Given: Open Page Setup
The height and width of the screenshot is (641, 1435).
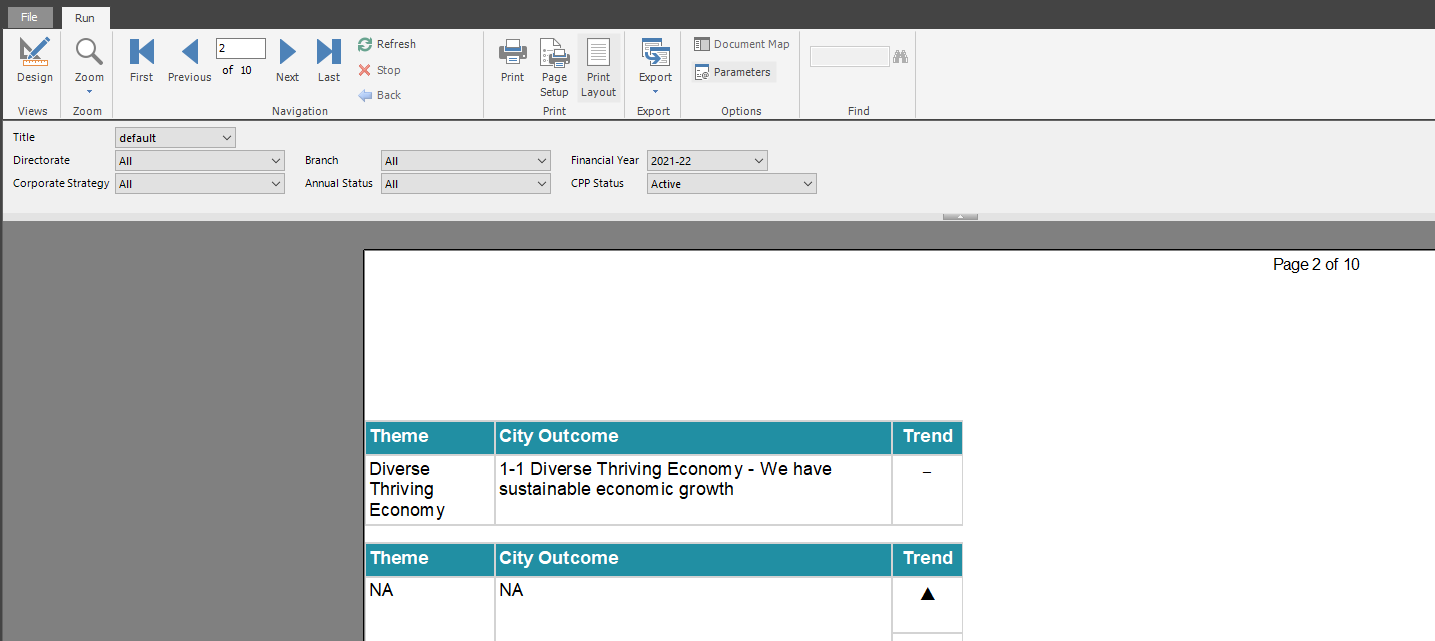Looking at the screenshot, I should [x=554, y=68].
